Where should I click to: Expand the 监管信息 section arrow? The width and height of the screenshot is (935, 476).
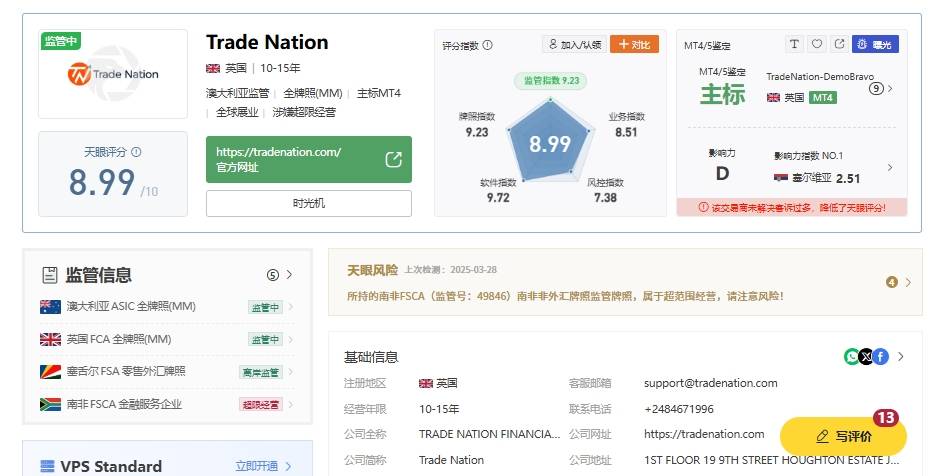[x=289, y=274]
